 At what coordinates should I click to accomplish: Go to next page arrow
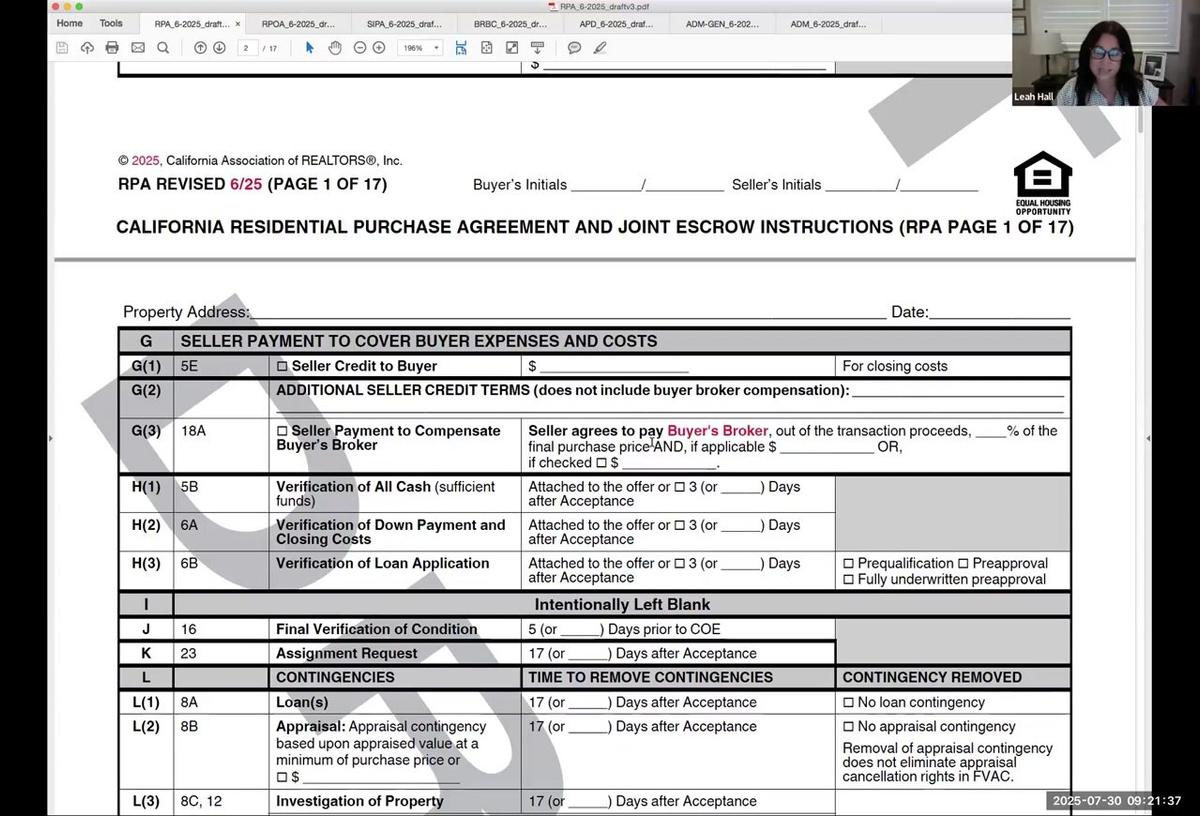tap(219, 47)
